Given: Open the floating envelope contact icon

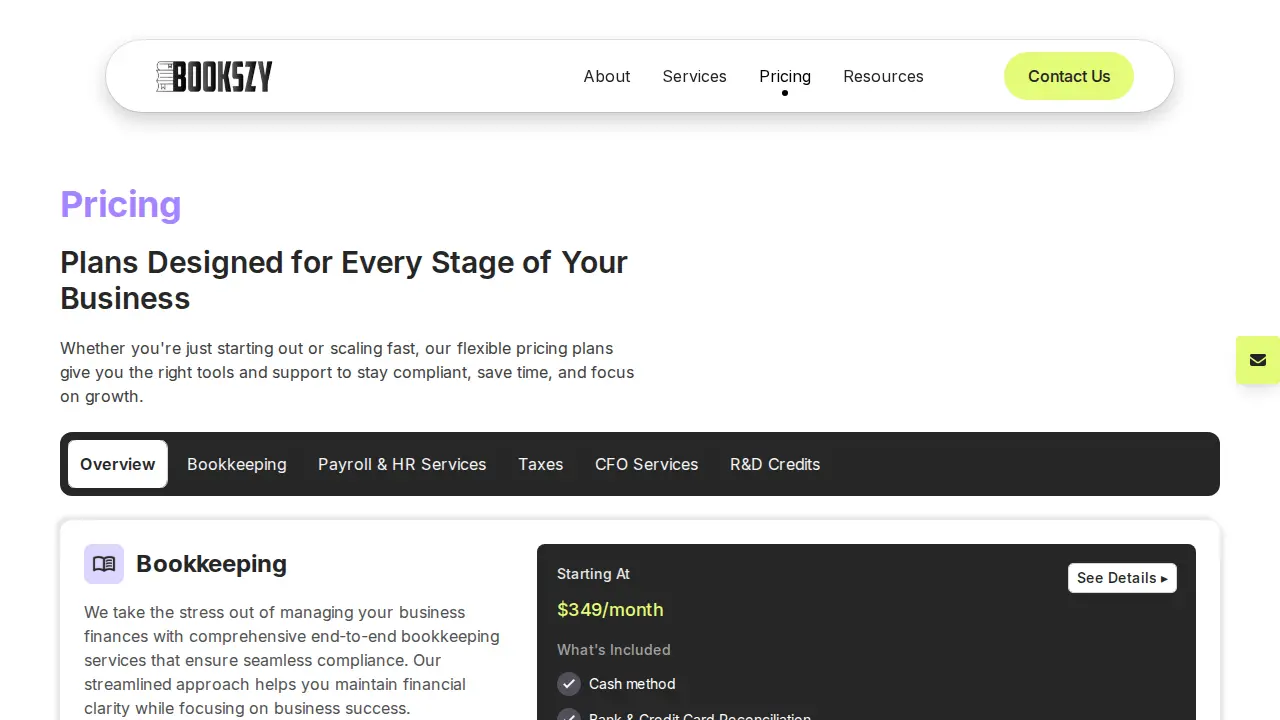Looking at the screenshot, I should [x=1258, y=360].
